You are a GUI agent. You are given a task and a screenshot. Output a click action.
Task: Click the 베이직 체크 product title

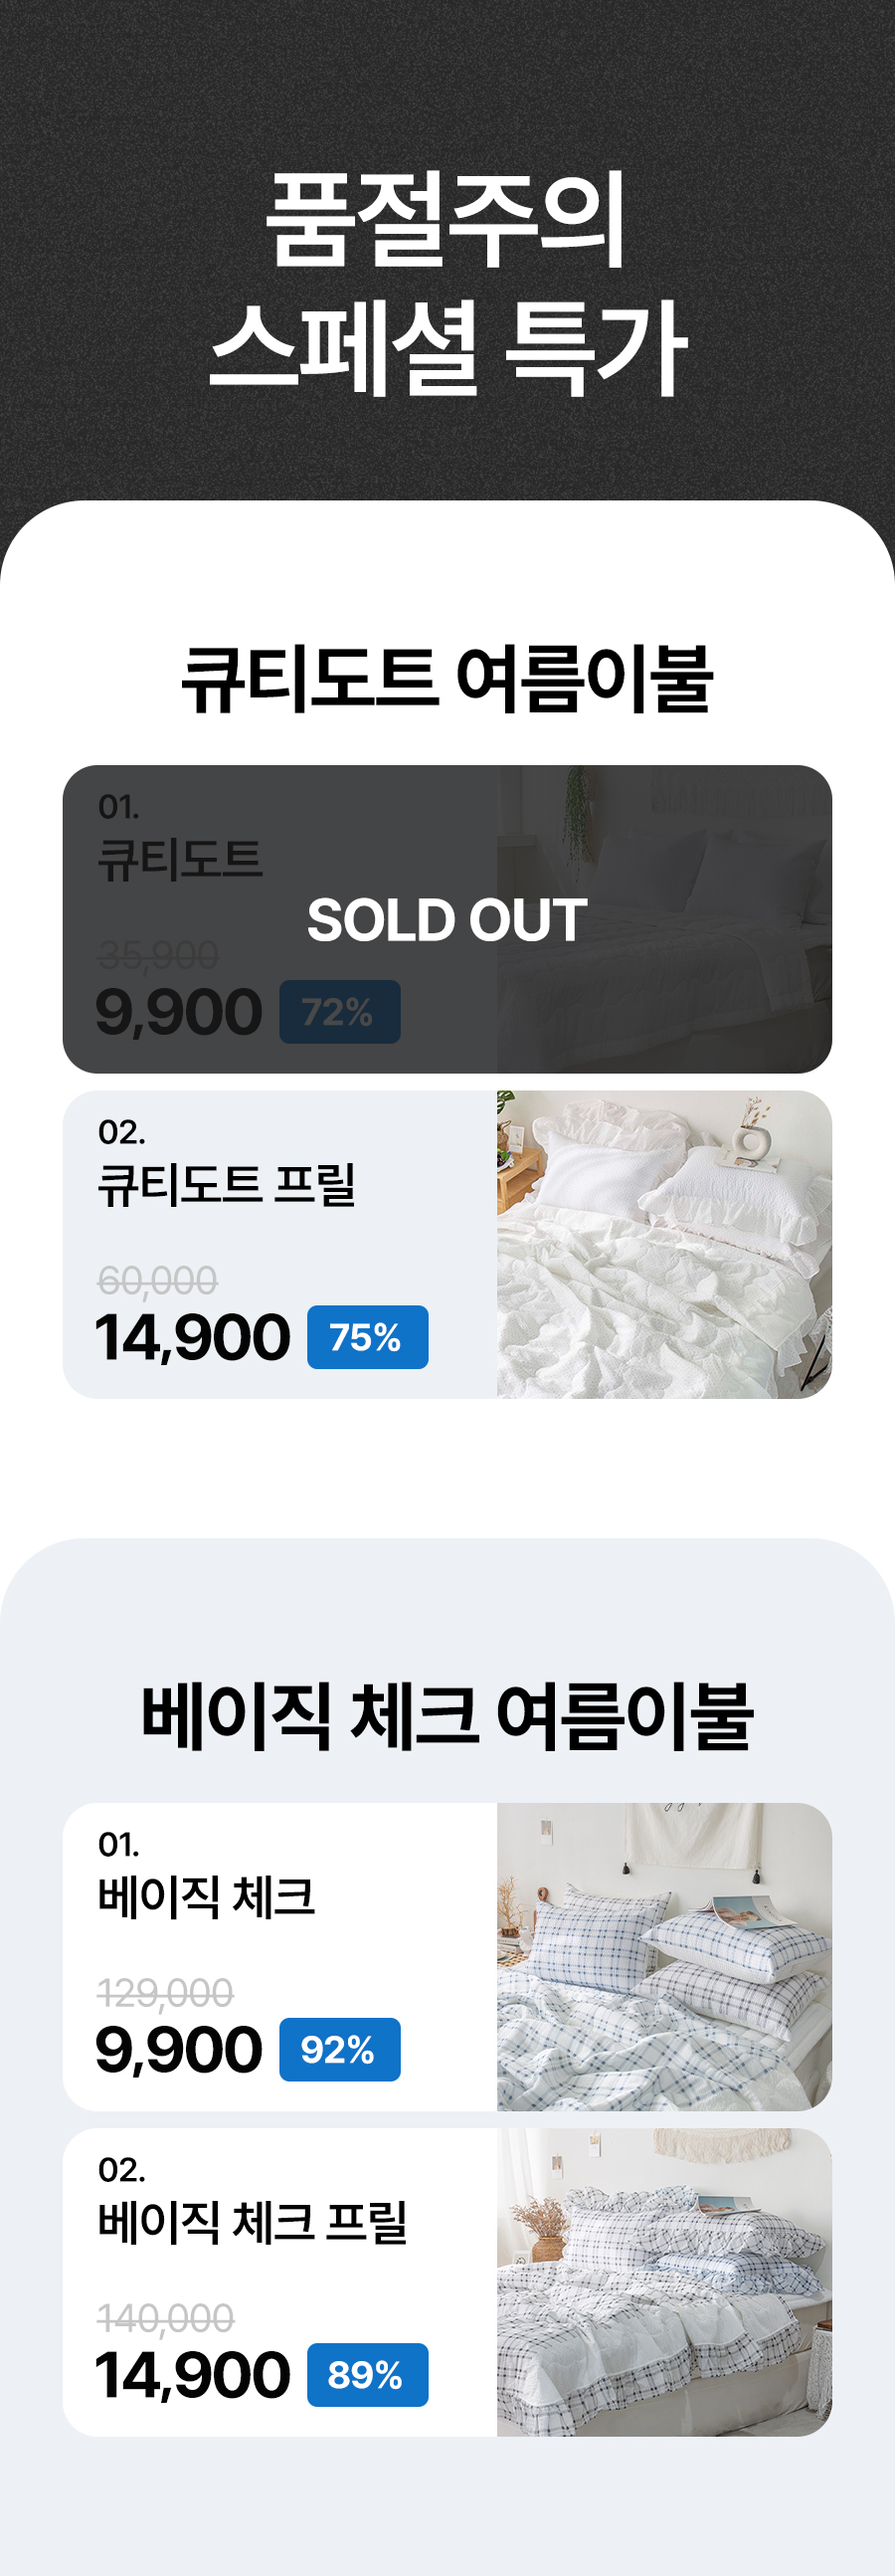(x=206, y=1897)
